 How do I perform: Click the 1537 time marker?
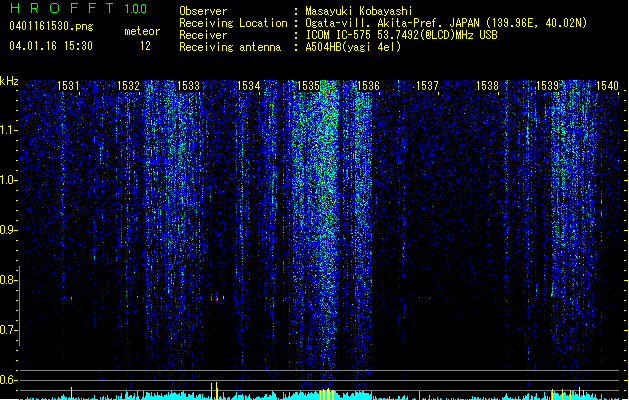point(427,86)
